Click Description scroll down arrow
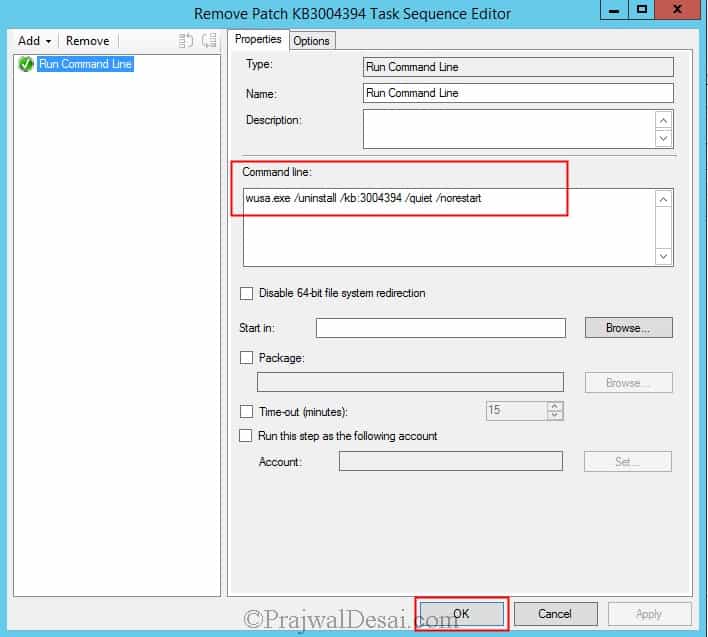This screenshot has height=637, width=708. click(663, 138)
